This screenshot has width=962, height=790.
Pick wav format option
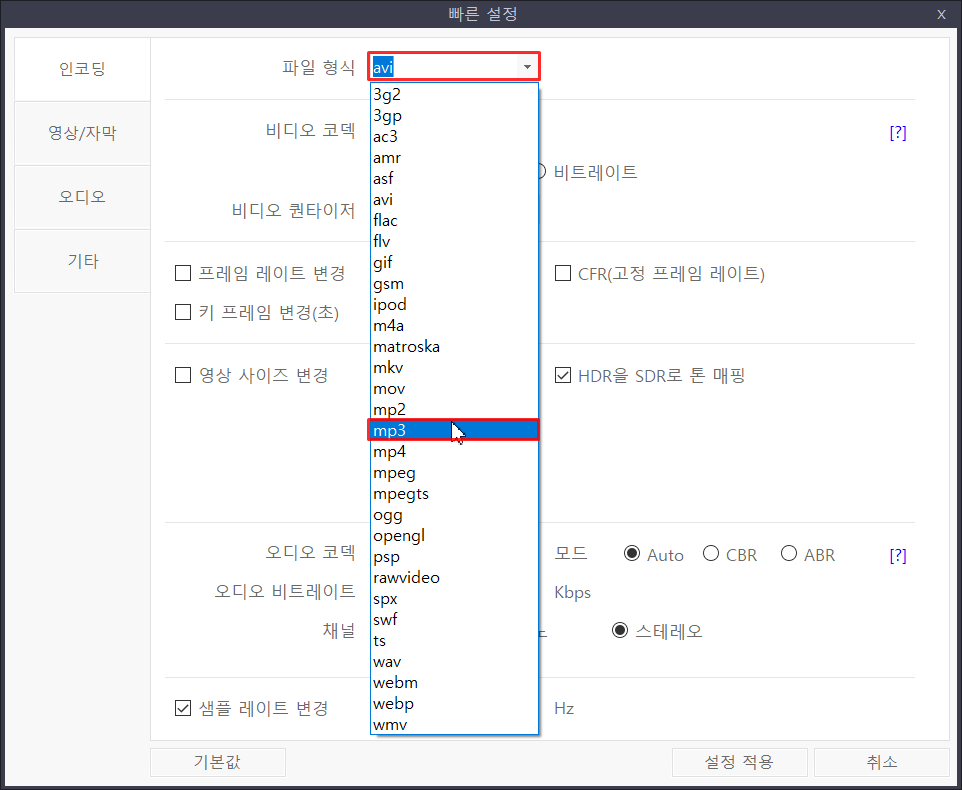coord(454,661)
